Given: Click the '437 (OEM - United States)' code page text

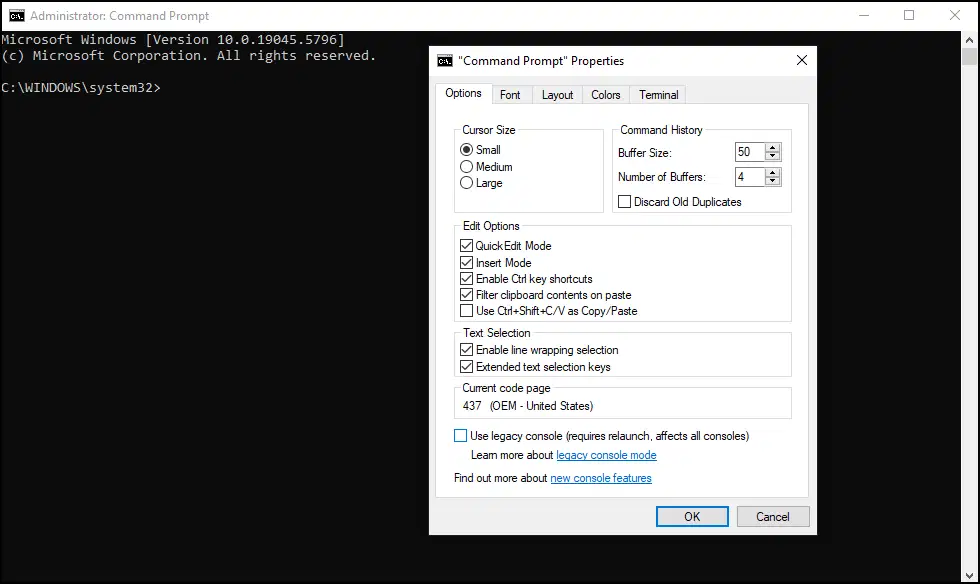Looking at the screenshot, I should (528, 406).
